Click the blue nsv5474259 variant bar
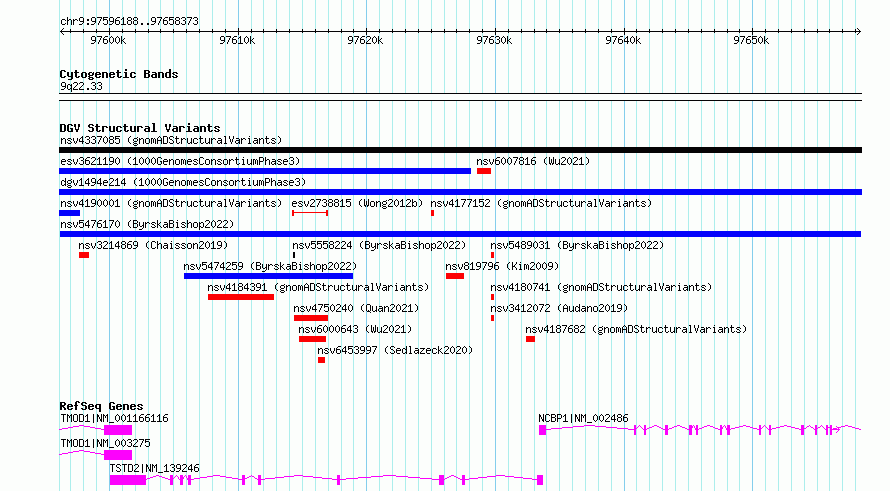 tap(268, 276)
